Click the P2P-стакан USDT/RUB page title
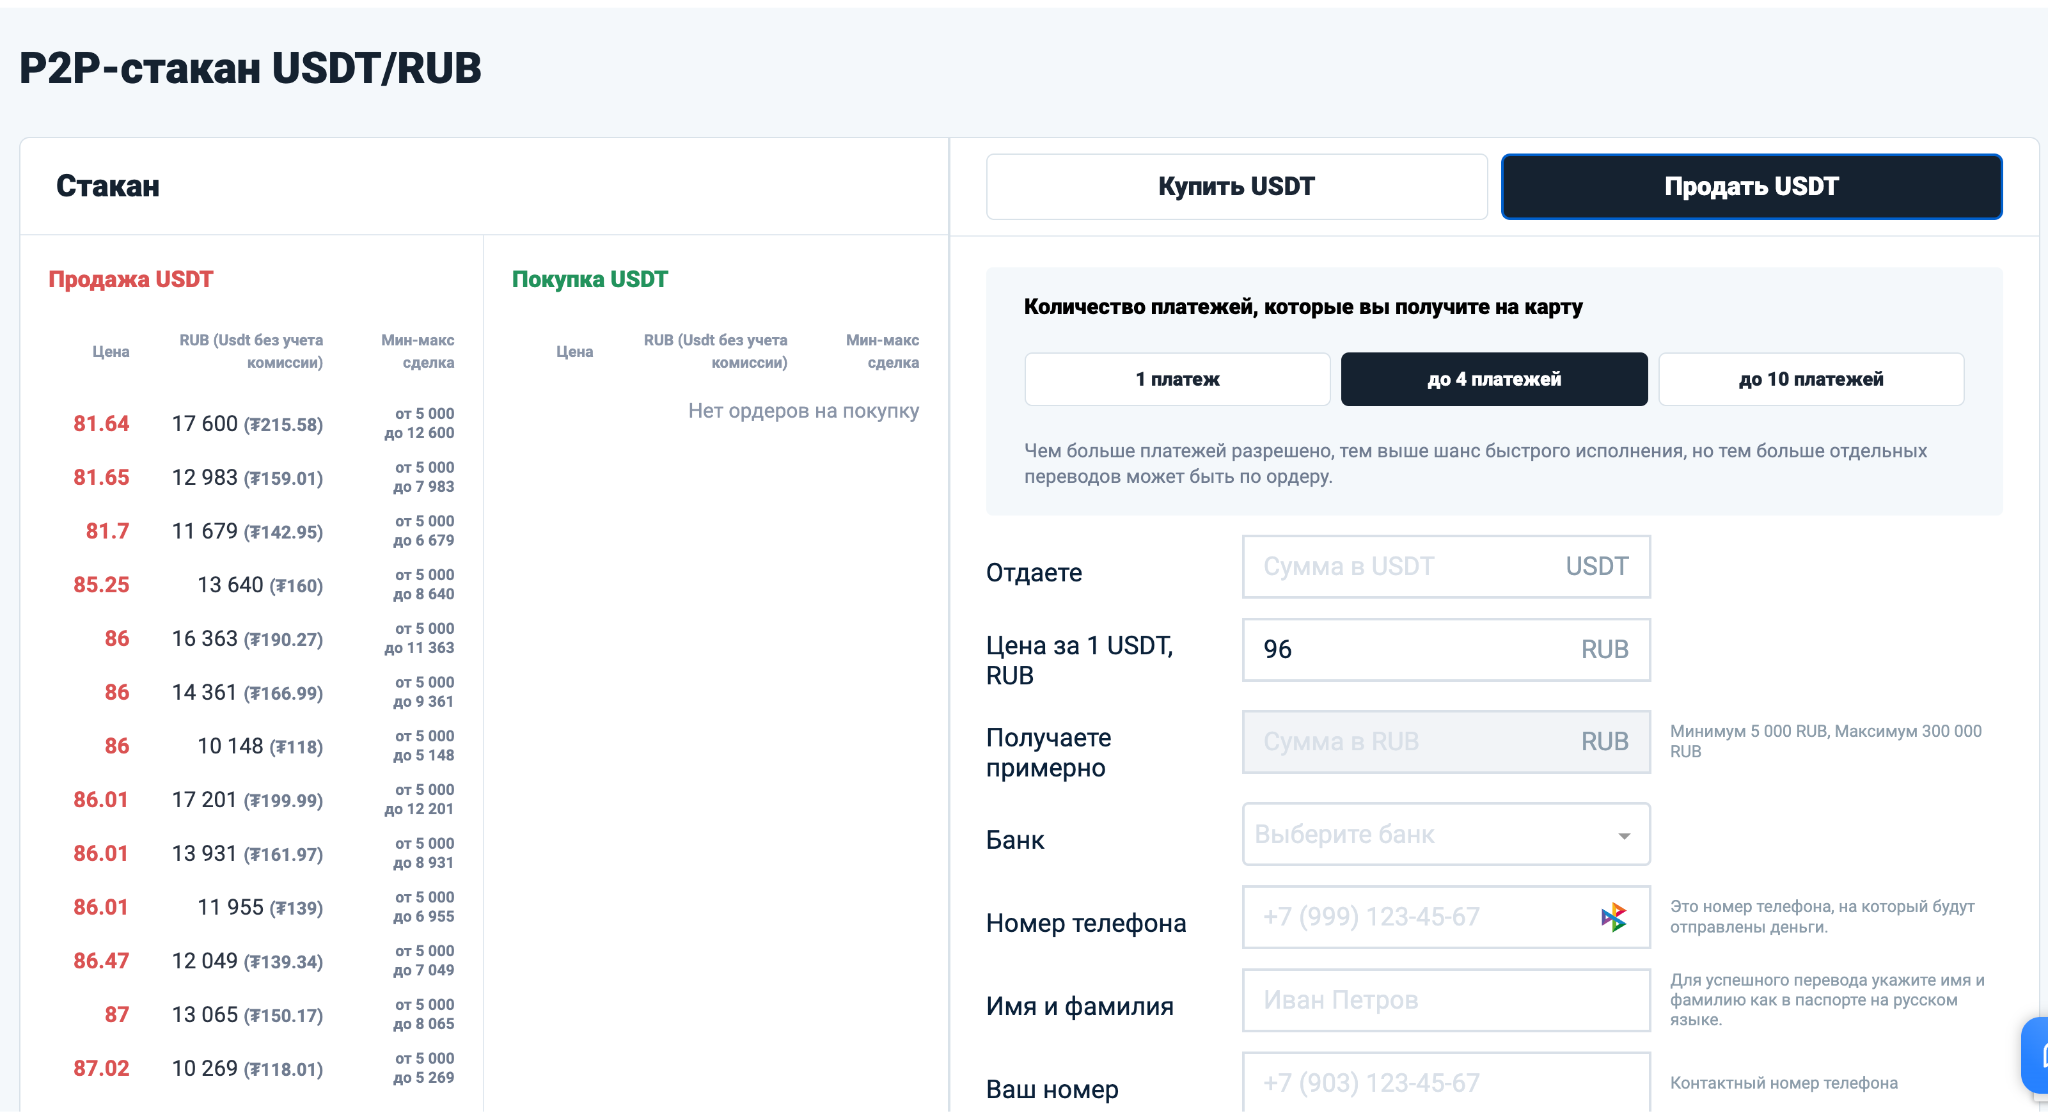The width and height of the screenshot is (2048, 1112). 250,68
